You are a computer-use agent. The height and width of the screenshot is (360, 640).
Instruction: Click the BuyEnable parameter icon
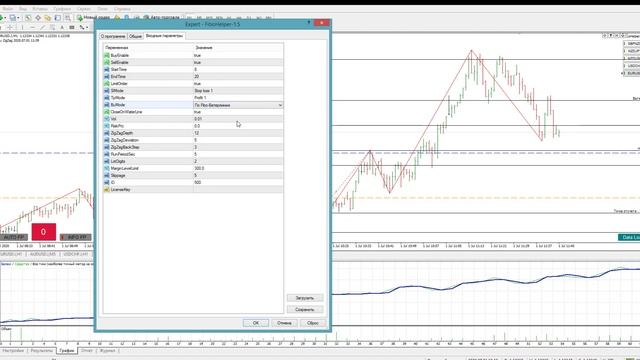tap(107, 55)
